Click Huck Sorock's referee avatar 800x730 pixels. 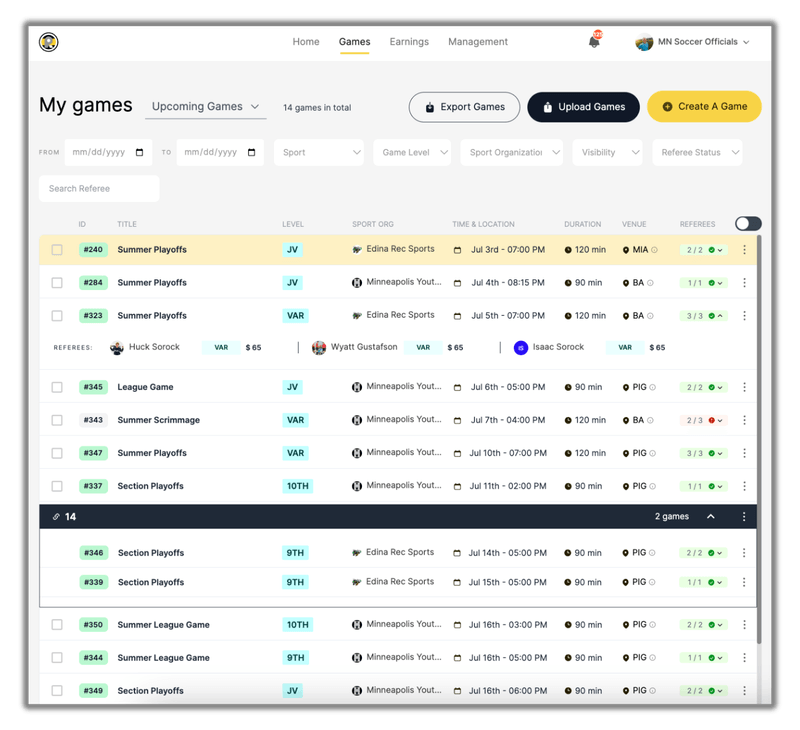pyautogui.click(x=118, y=347)
